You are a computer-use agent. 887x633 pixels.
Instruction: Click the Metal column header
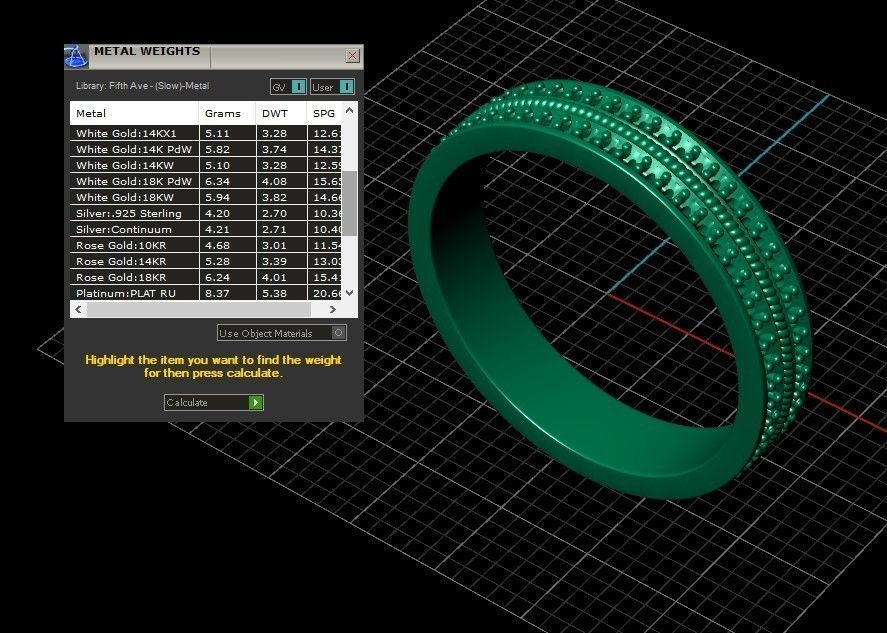tap(135, 113)
